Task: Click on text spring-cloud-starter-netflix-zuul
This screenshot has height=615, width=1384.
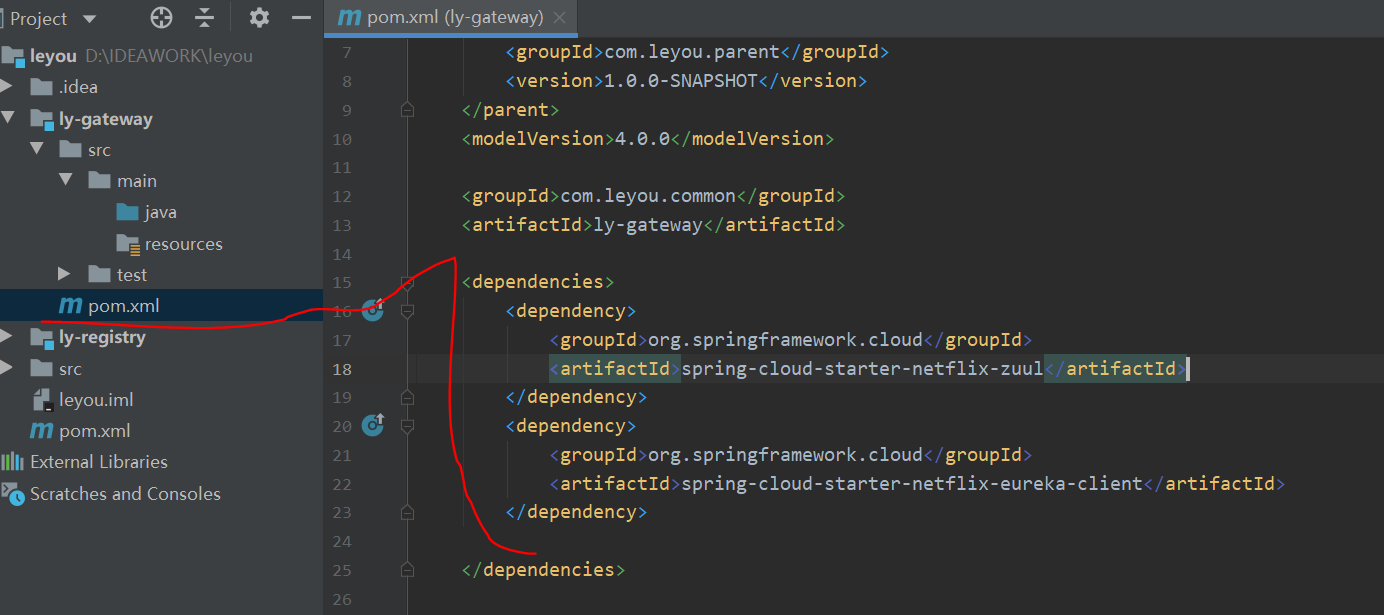Action: coord(862,369)
